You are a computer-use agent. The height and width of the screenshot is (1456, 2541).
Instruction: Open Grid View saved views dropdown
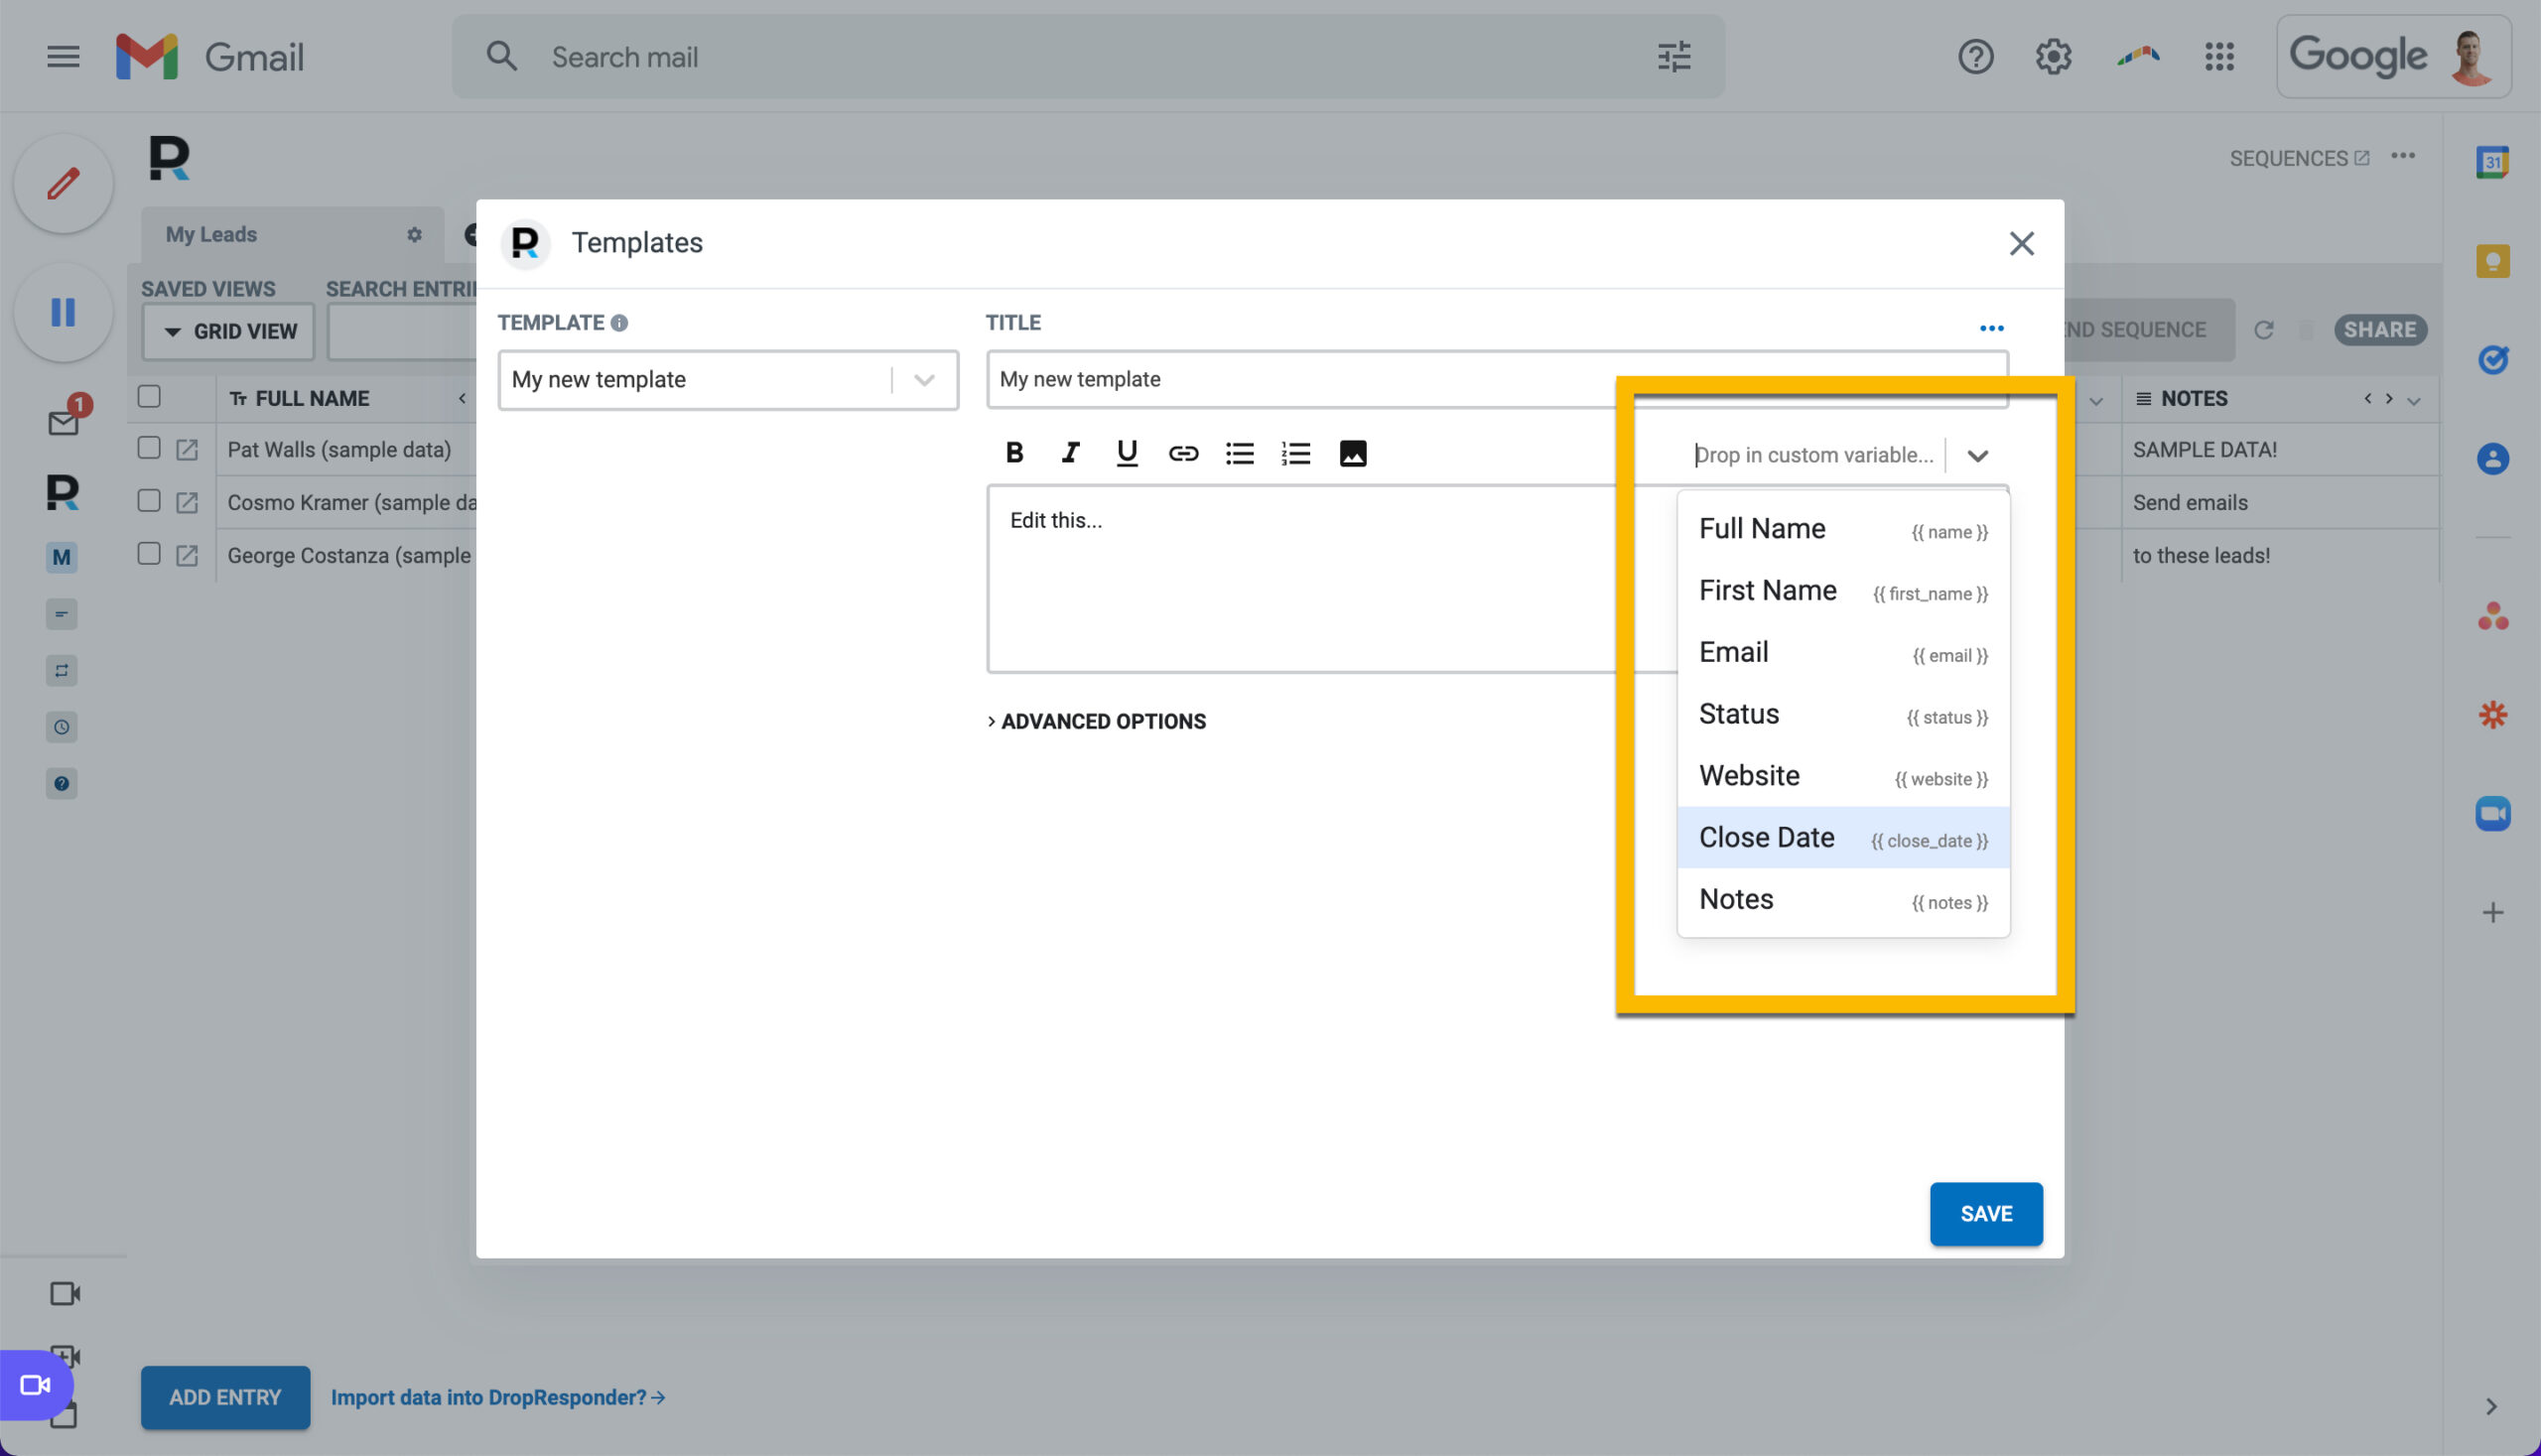(x=228, y=331)
